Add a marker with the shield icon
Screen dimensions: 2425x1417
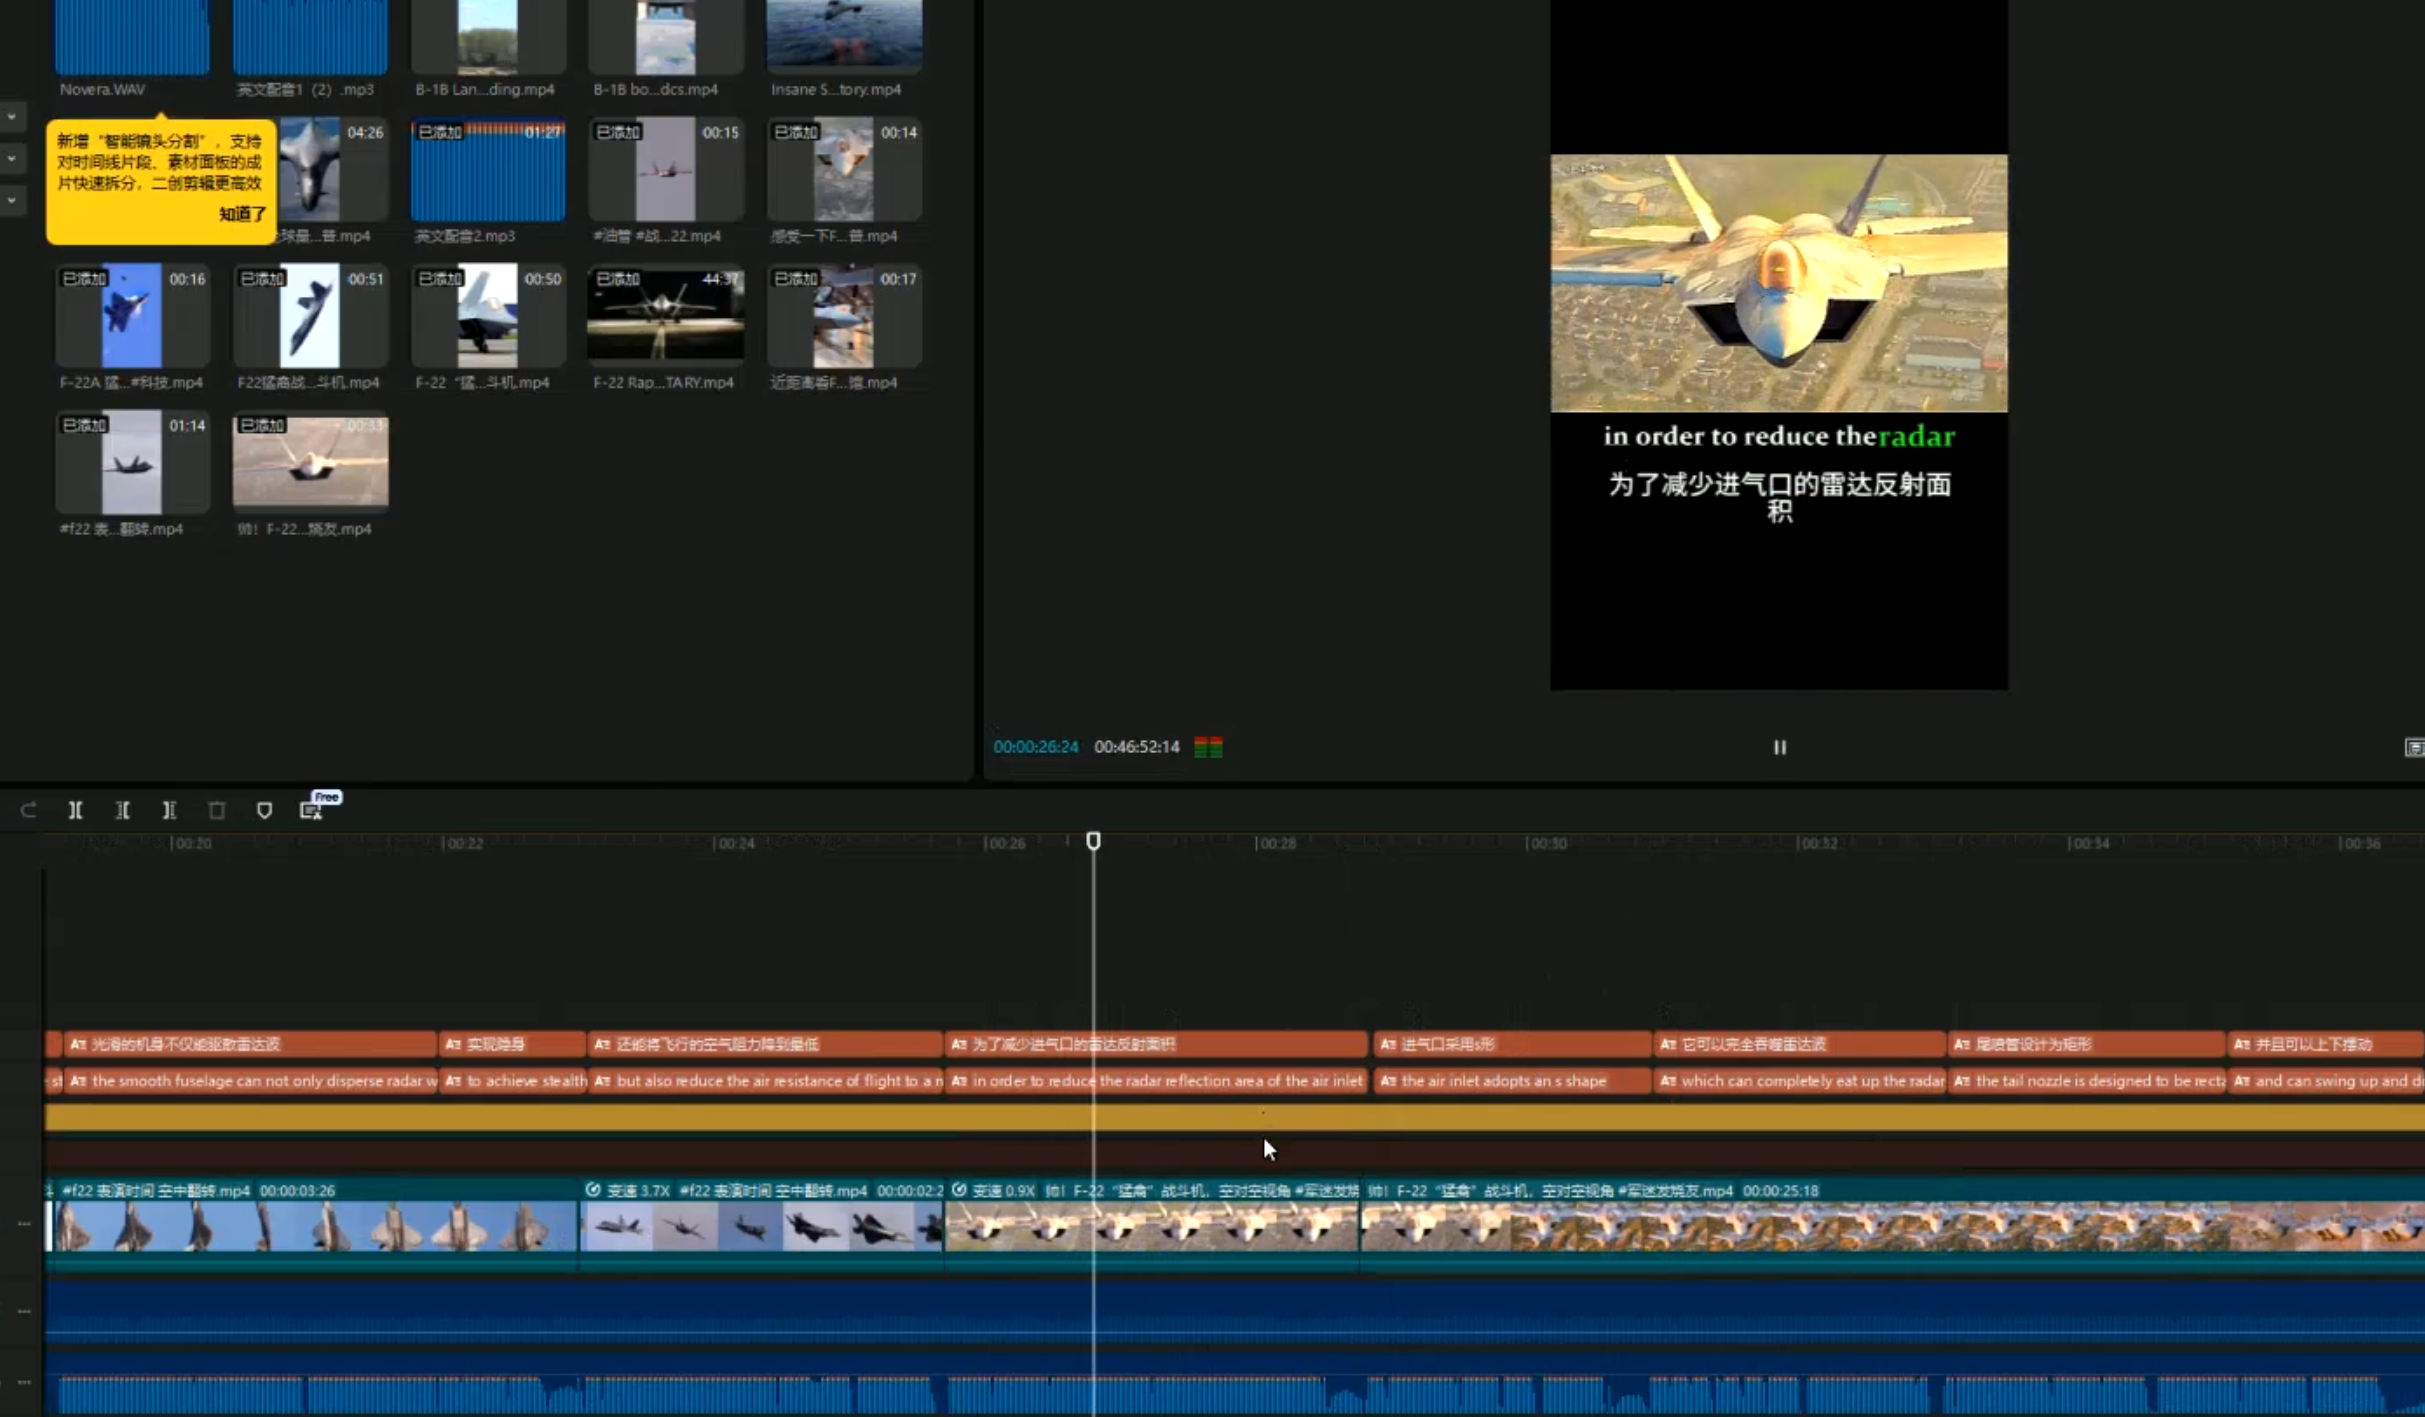264,810
